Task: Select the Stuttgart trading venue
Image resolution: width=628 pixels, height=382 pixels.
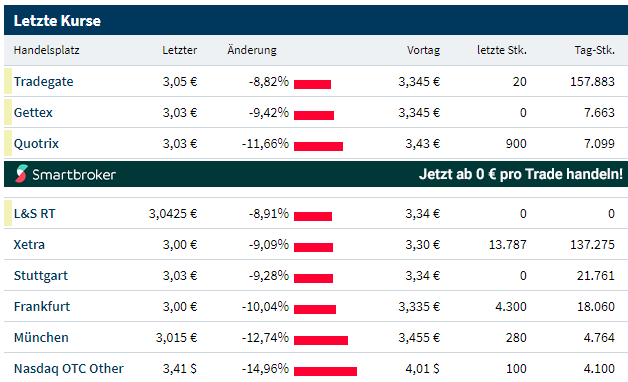Action: coord(41,276)
